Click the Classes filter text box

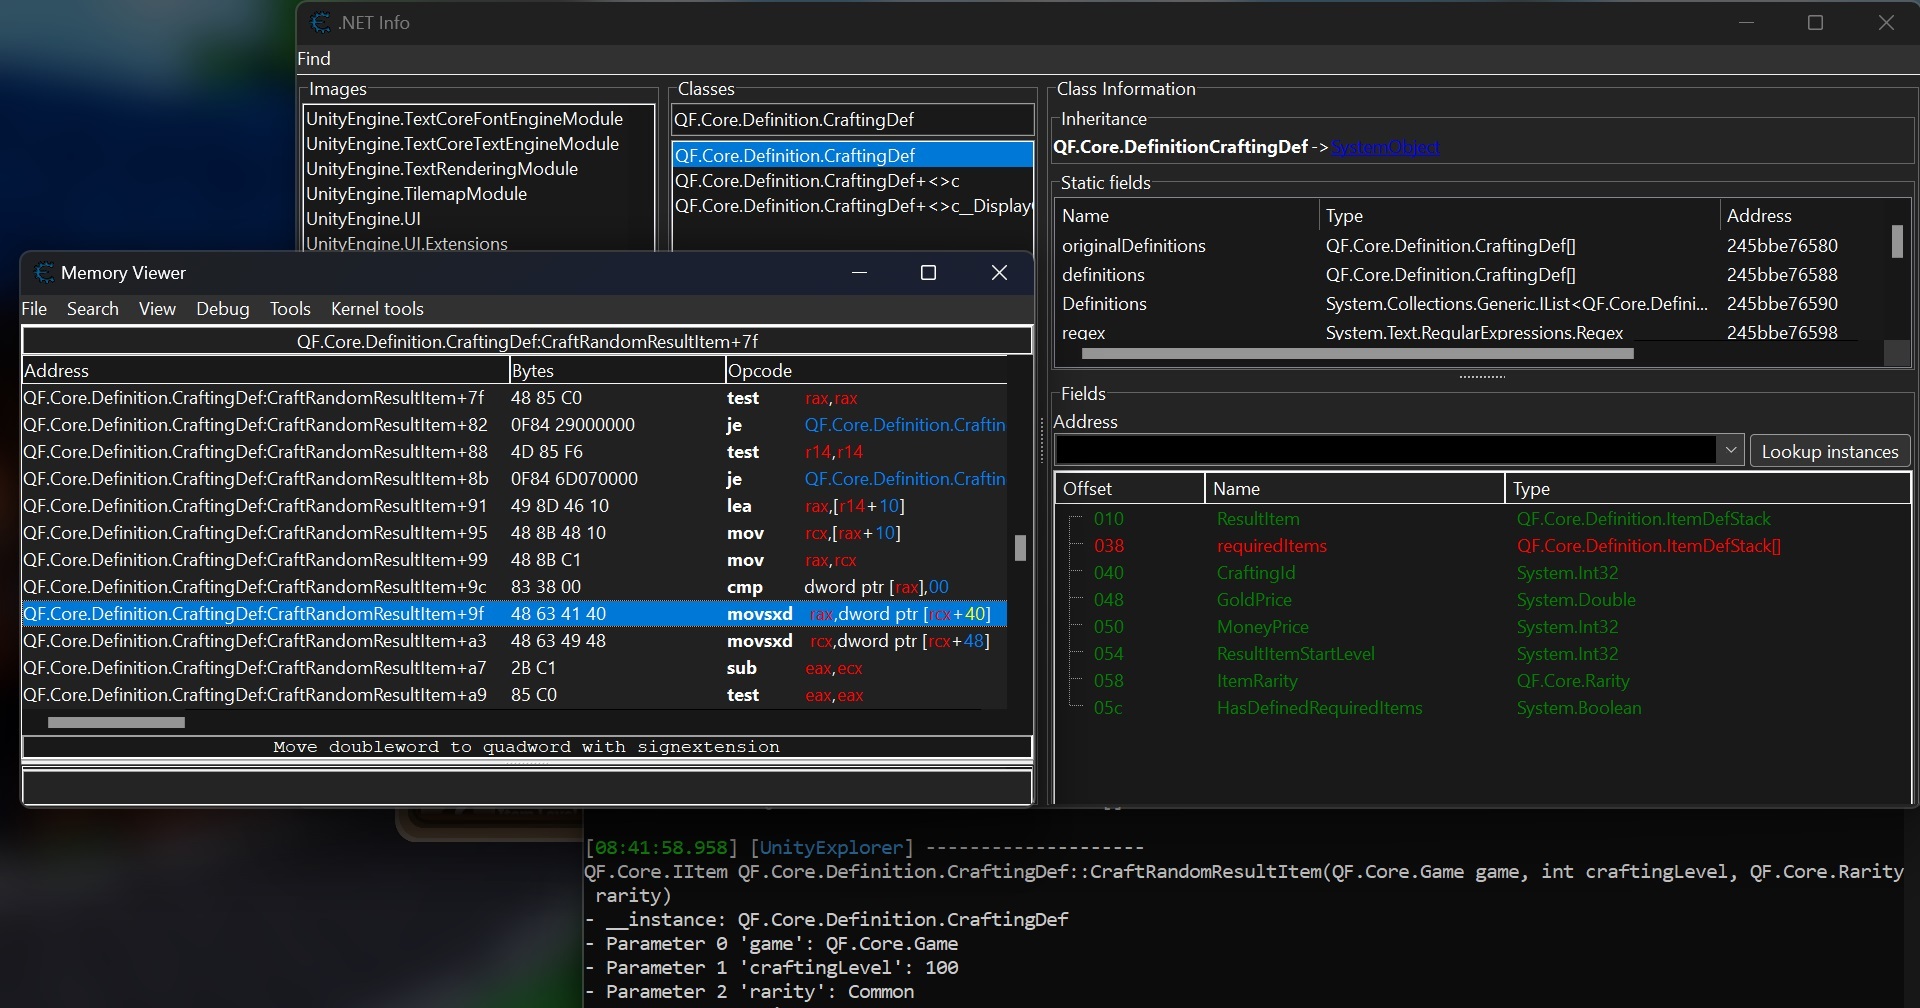pos(852,120)
